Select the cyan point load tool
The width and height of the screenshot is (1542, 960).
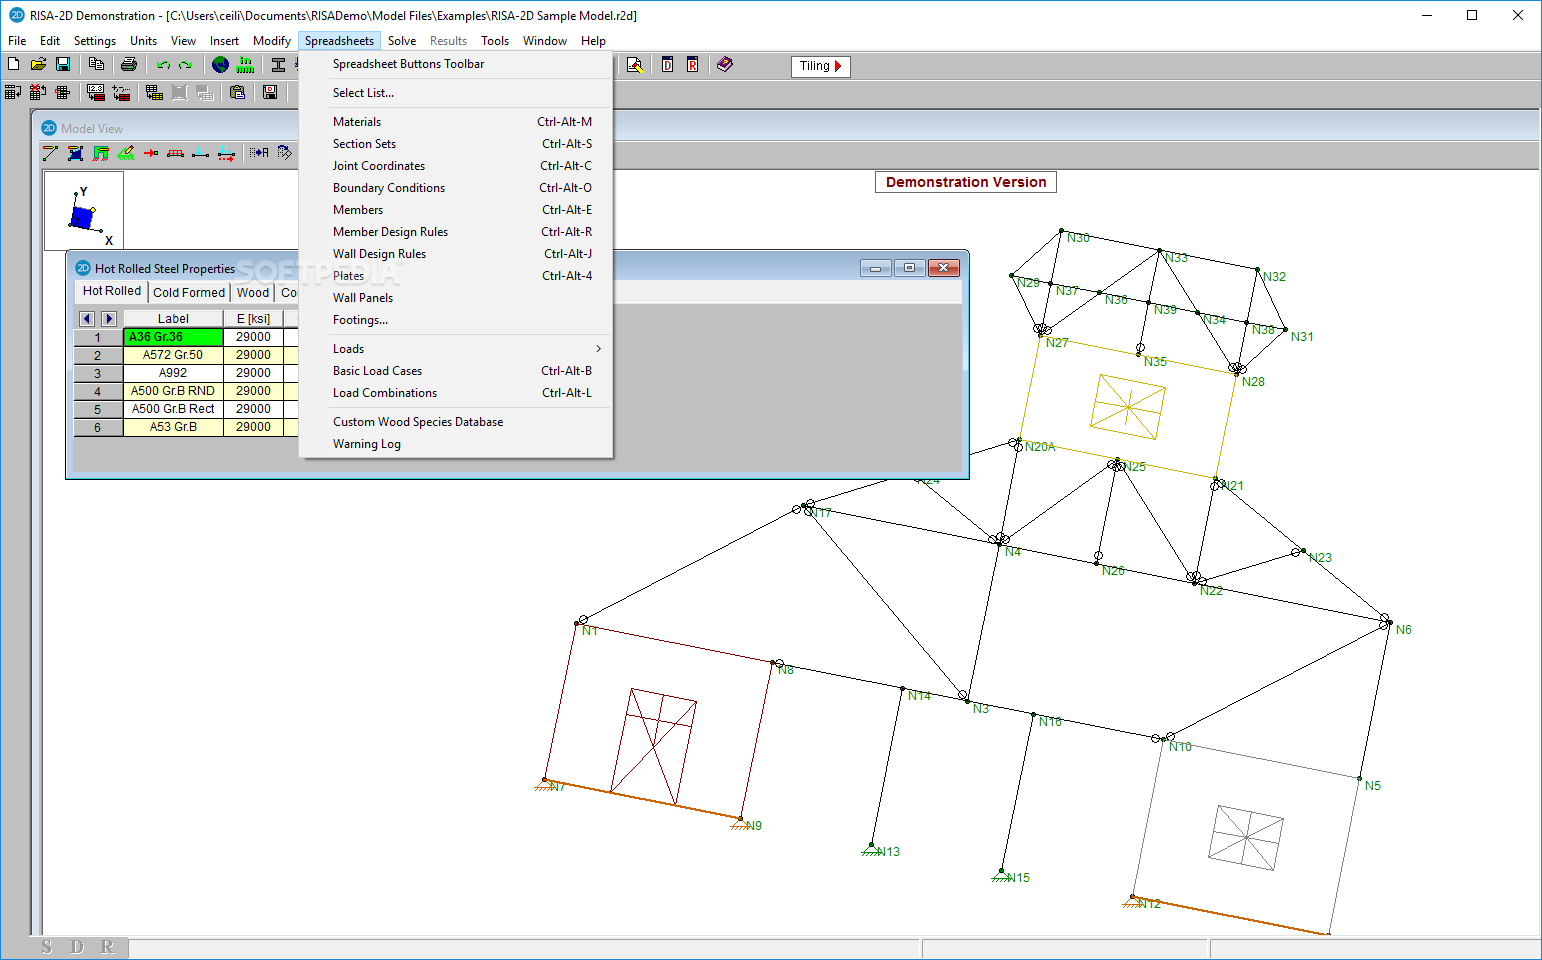point(201,153)
